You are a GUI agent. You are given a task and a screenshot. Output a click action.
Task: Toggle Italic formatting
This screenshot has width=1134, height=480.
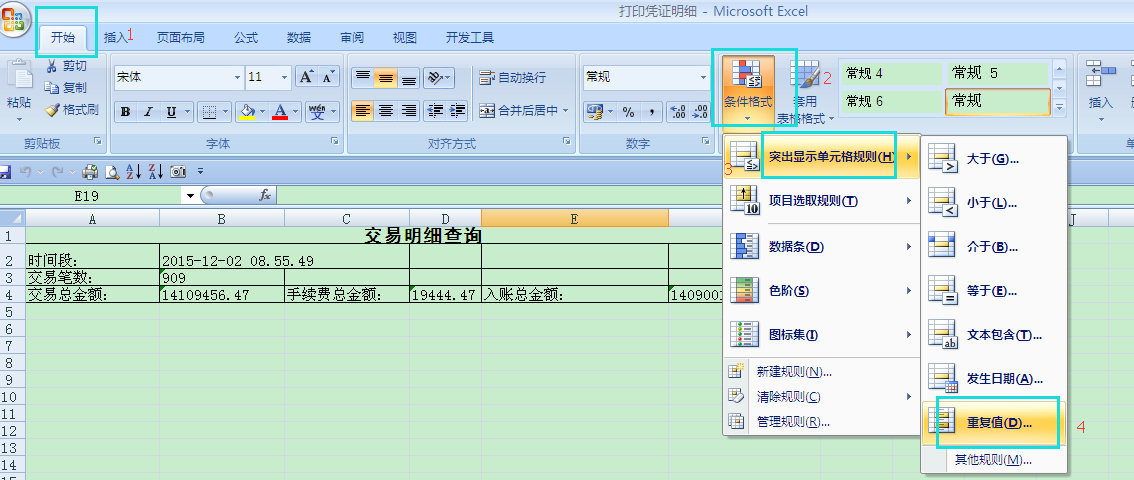[148, 111]
